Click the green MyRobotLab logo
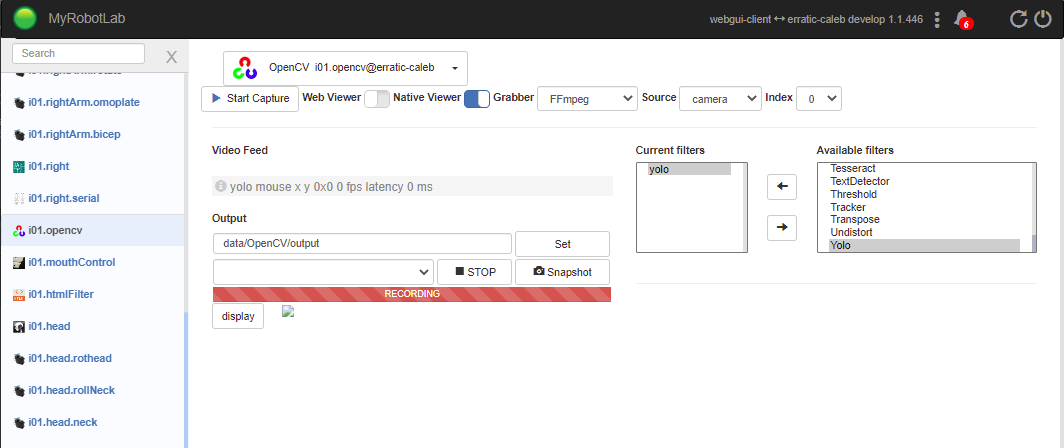Screen dimensions: 1064x448 point(25,18)
